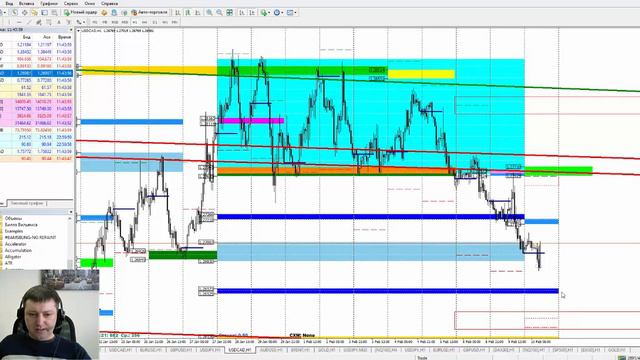The image size is (640, 360).
Task: Select Examples in Navigator list
Action: tap(14, 231)
